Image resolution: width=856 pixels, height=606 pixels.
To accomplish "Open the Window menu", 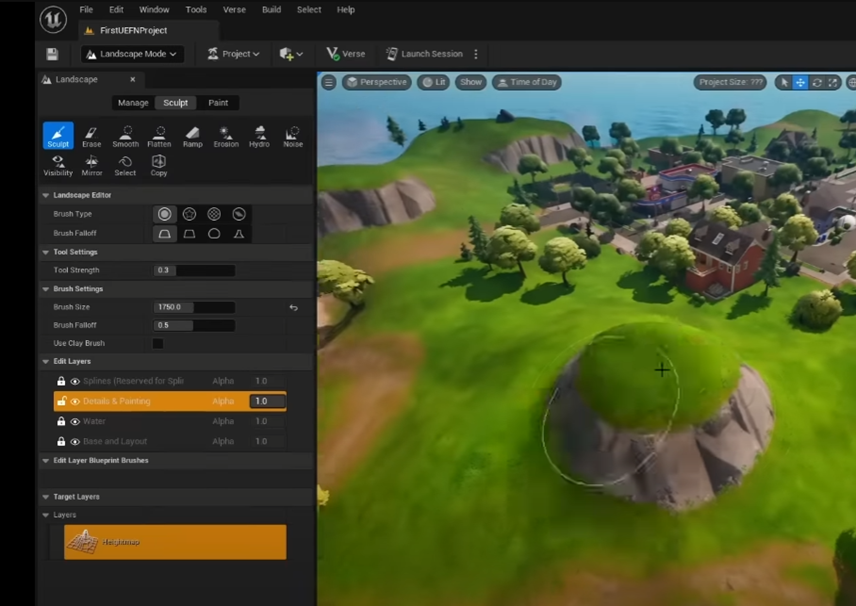I will point(154,10).
